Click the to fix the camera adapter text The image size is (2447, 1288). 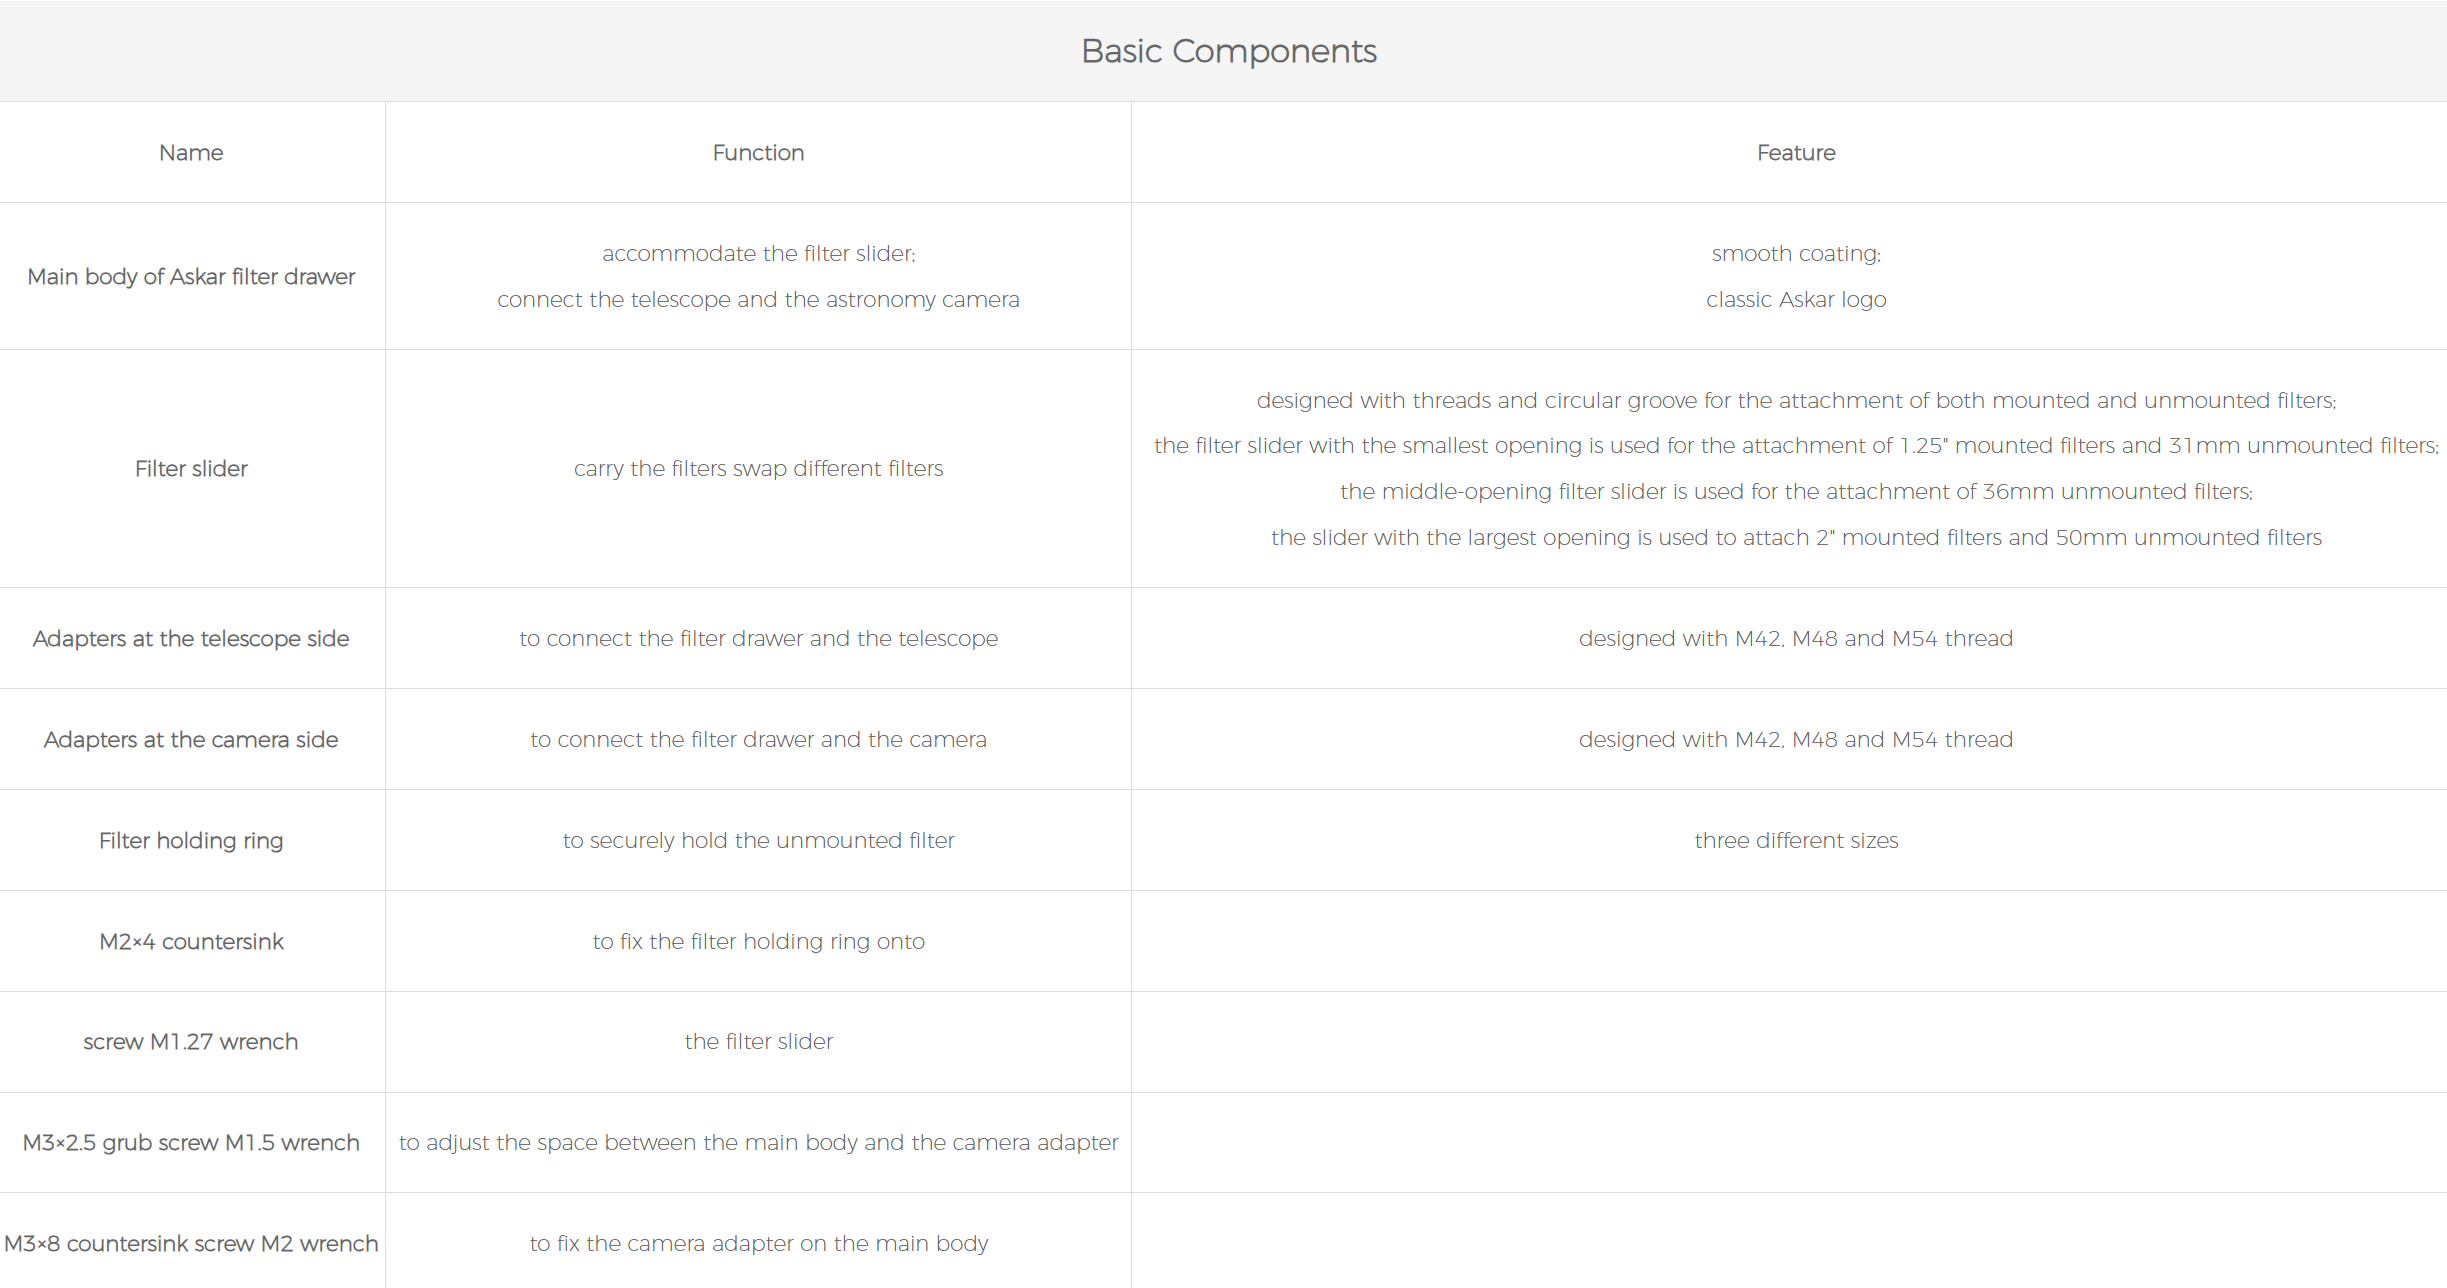758,1244
